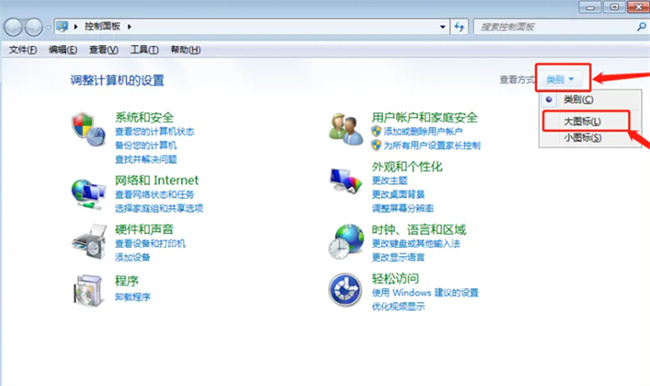The height and width of the screenshot is (386, 650).
Task: Open the User Accounts people icon
Action: 345,129
